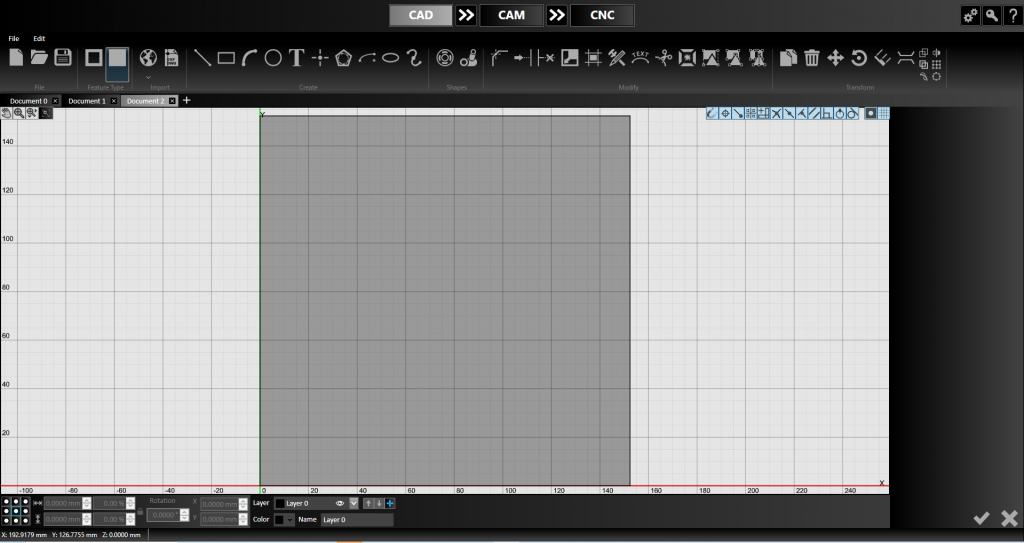Open help with the question mark icon
The width and height of the screenshot is (1024, 543).
1012,16
